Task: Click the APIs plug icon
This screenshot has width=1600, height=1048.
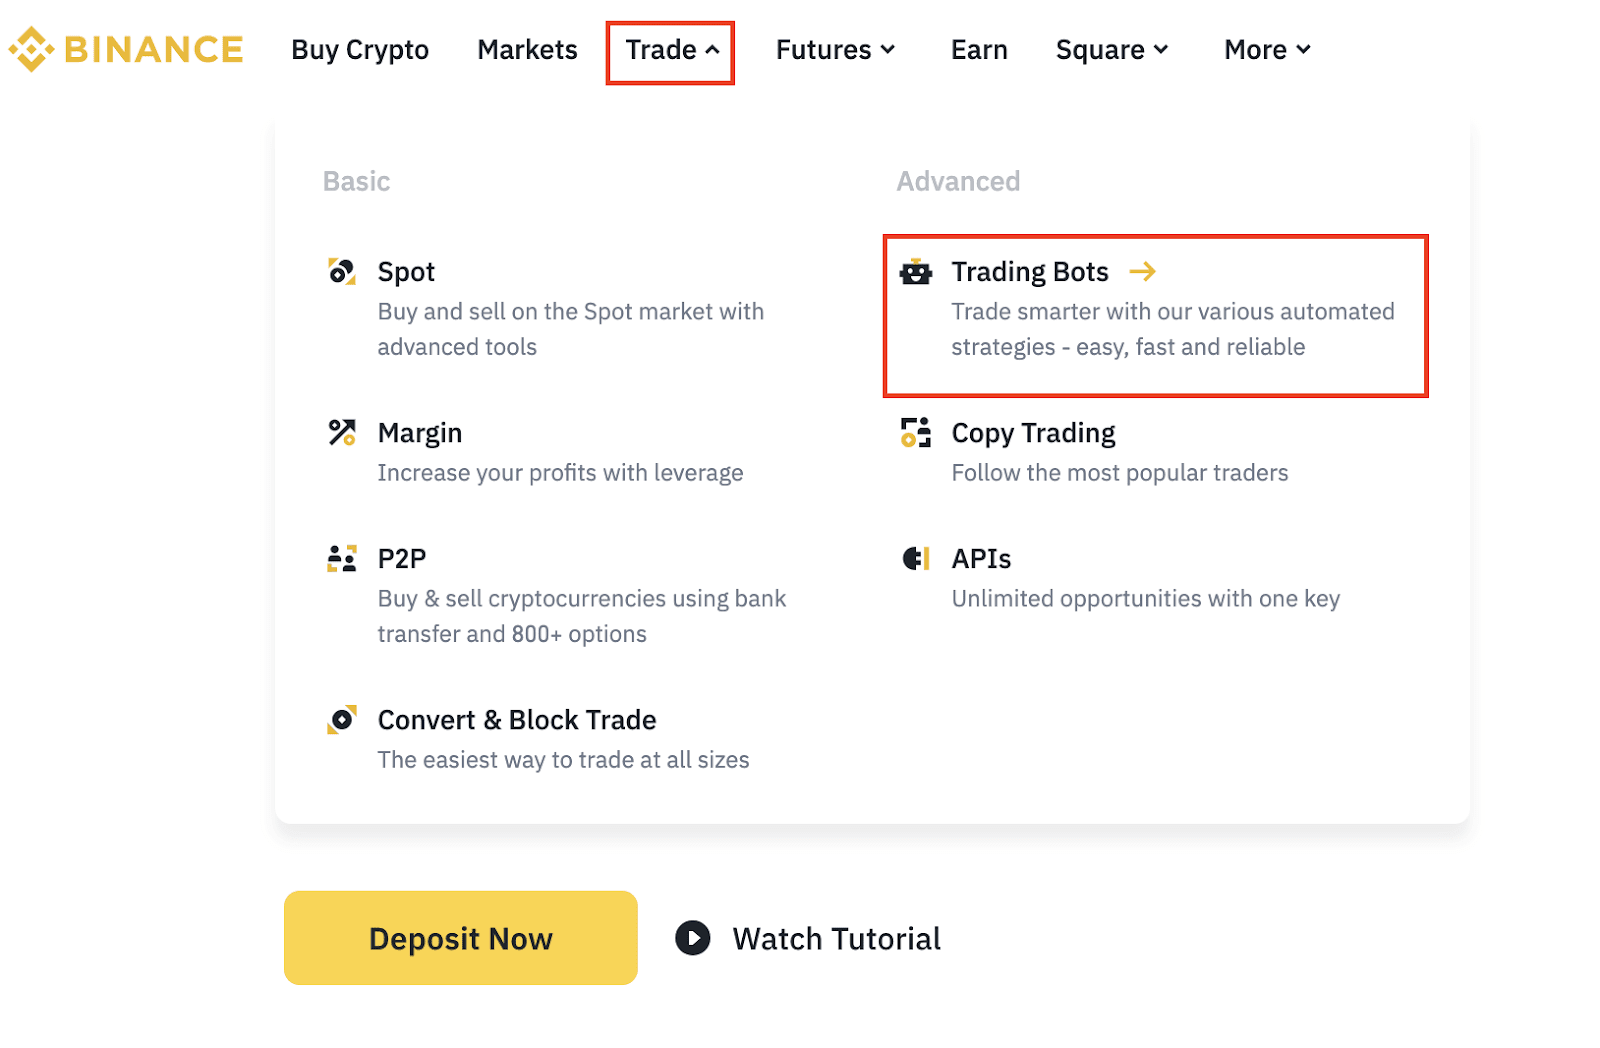Action: pyautogui.click(x=916, y=558)
